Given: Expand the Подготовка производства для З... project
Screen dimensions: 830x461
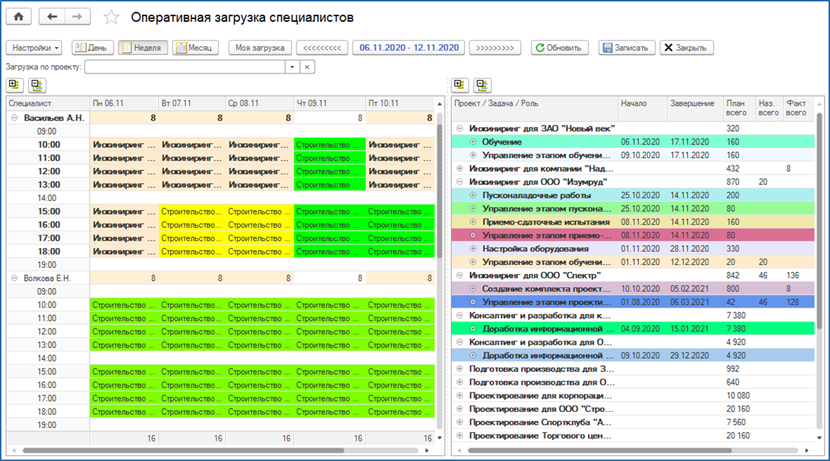Looking at the screenshot, I should coord(459,369).
